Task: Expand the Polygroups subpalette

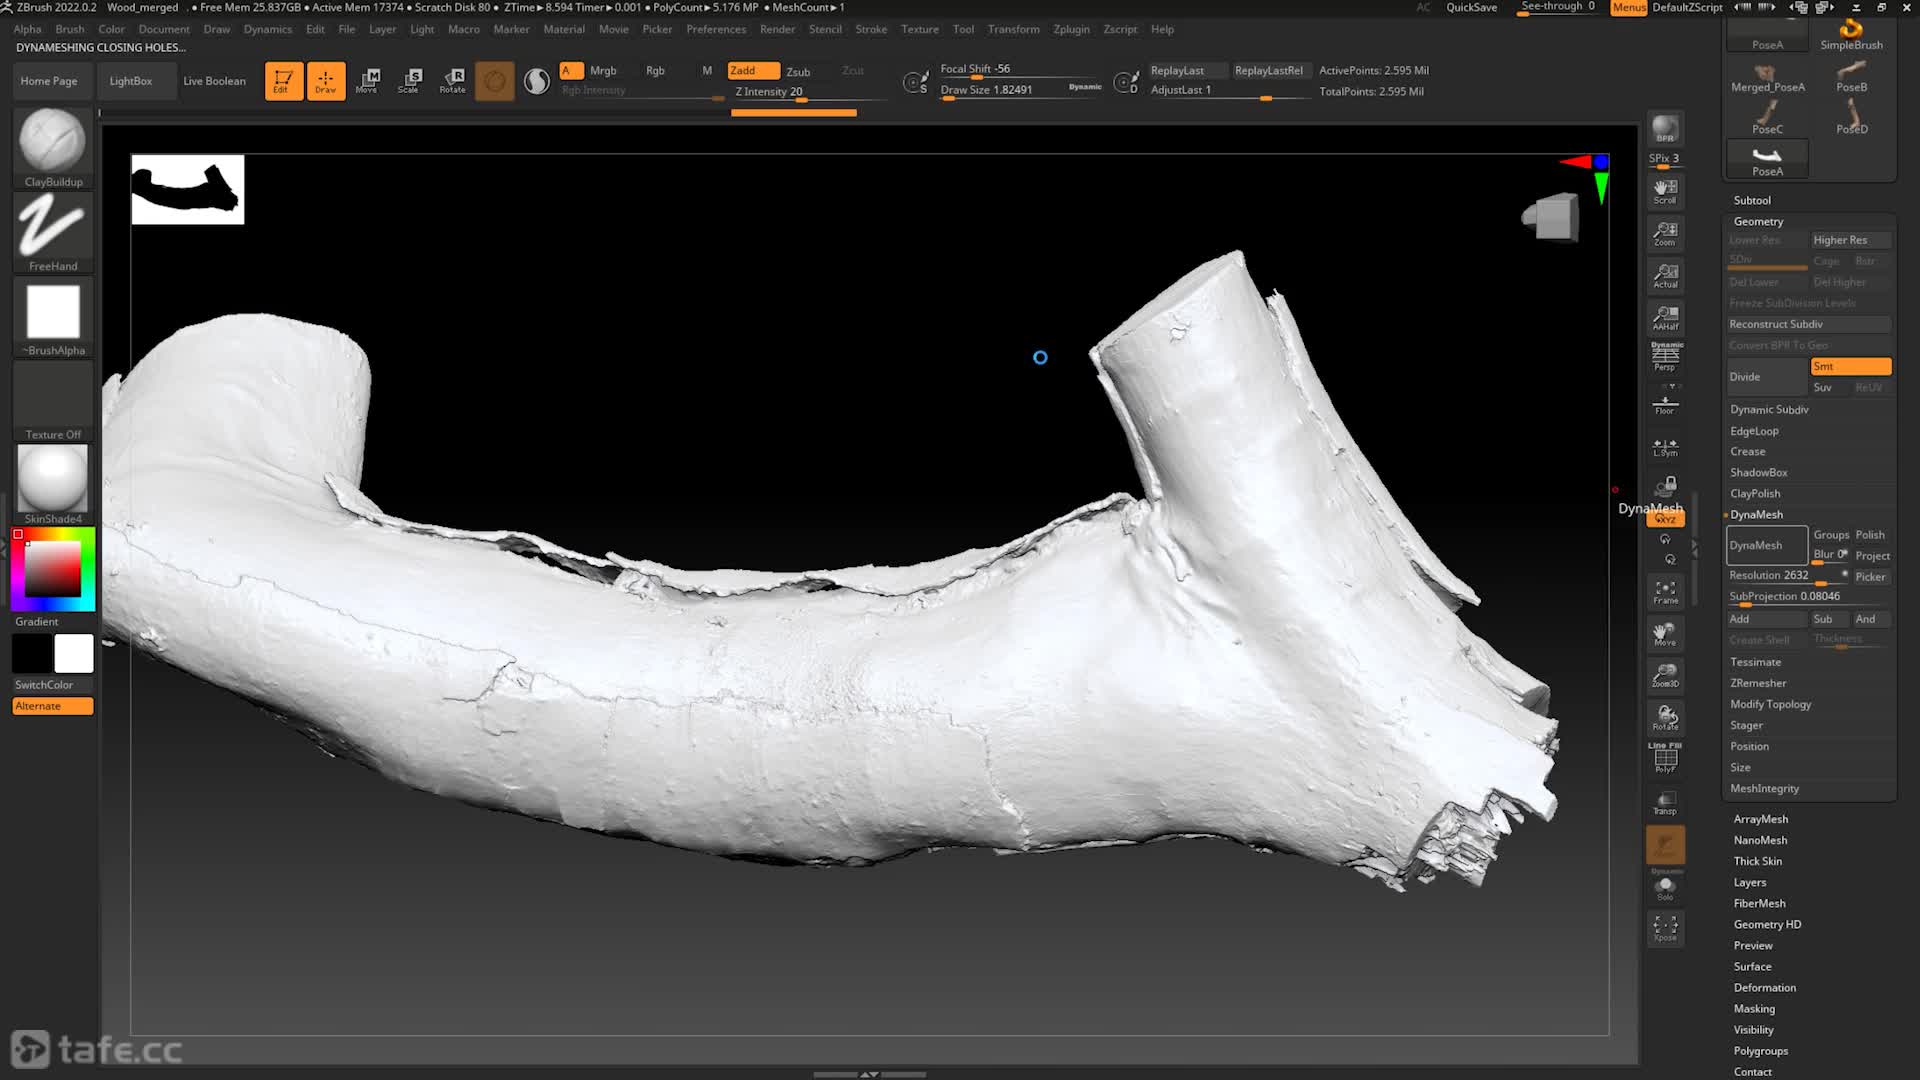Action: tap(1760, 1051)
